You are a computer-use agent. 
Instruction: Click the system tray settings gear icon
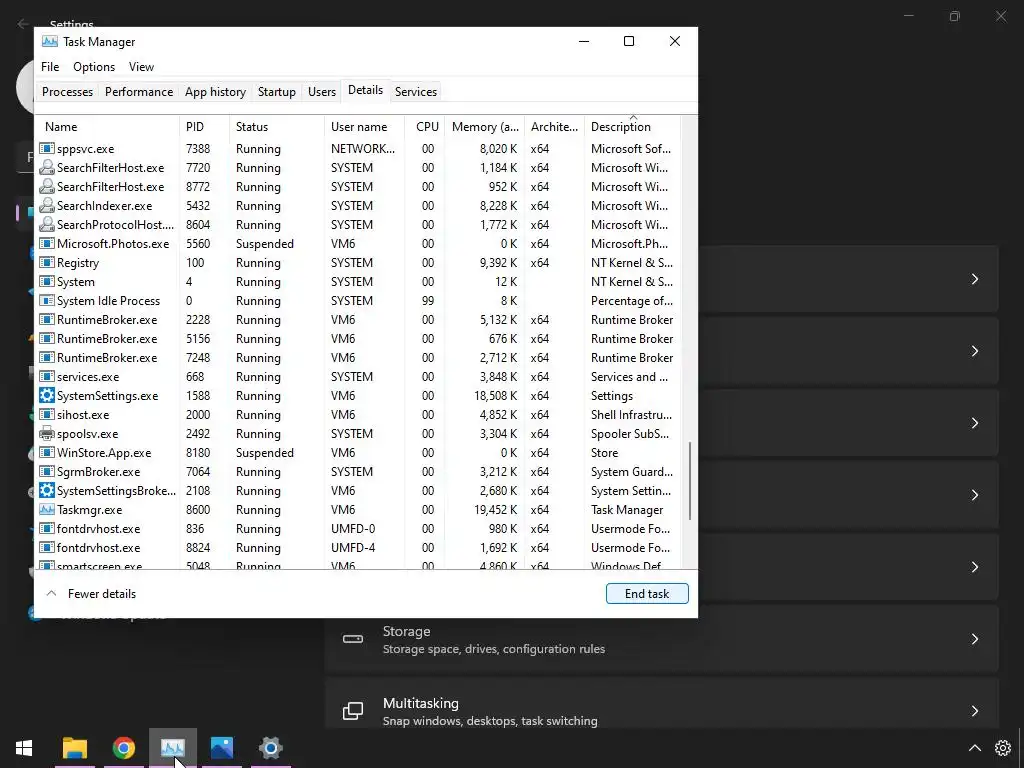pos(1003,748)
